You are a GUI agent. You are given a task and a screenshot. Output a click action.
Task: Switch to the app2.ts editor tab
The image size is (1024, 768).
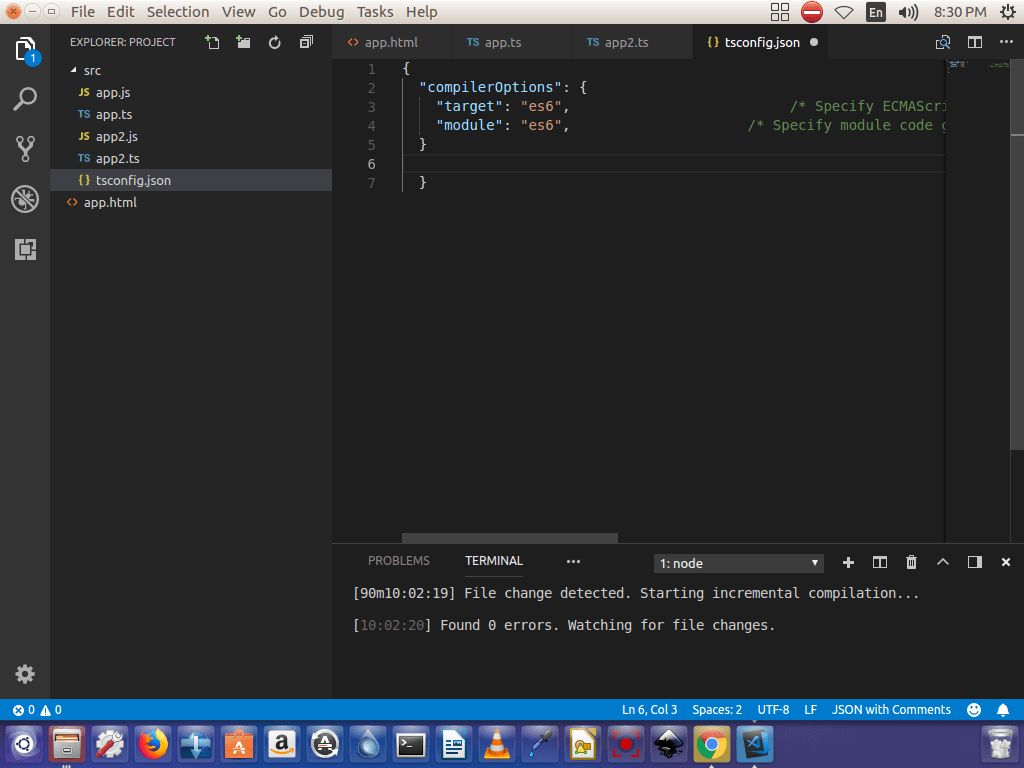626,43
